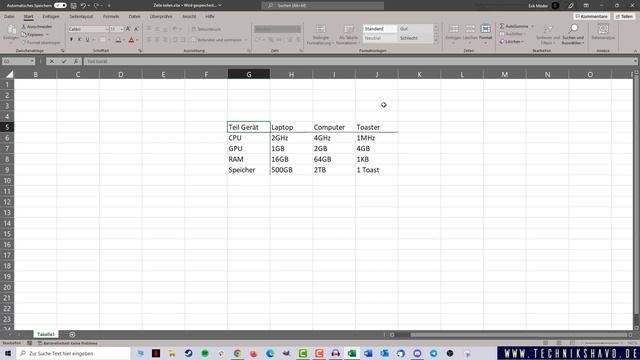Switch to the Einfügen ribbon tab
640x360 pixels.
(51, 16)
